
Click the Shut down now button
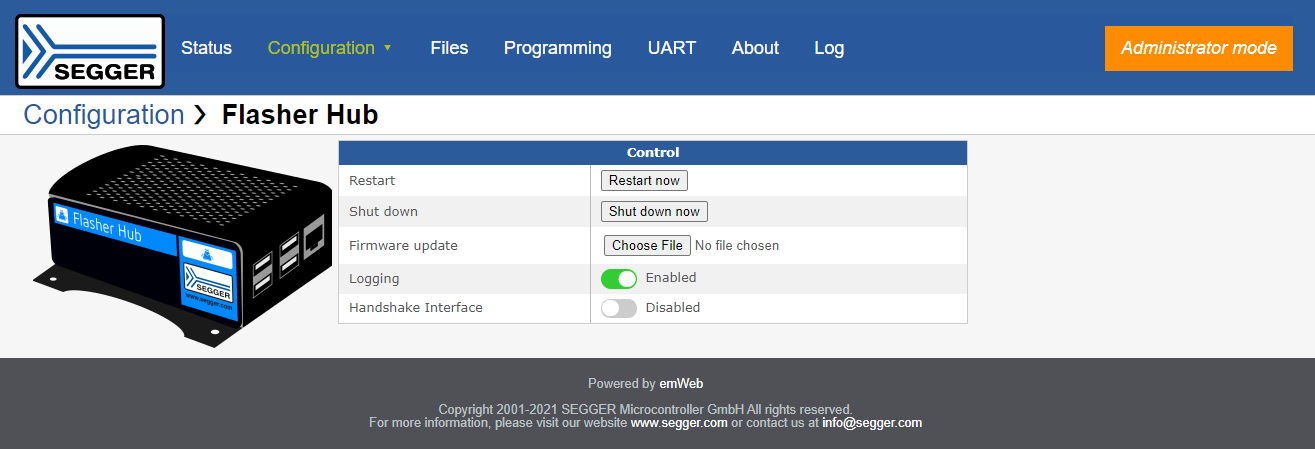pos(654,212)
